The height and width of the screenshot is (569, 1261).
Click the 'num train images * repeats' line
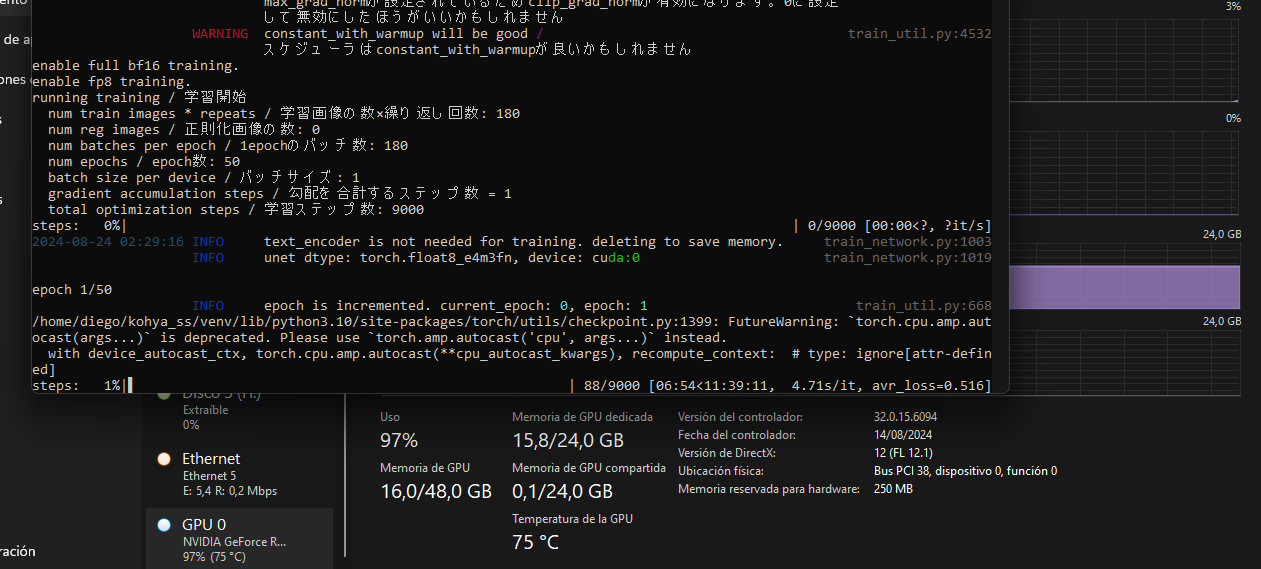click(x=284, y=114)
